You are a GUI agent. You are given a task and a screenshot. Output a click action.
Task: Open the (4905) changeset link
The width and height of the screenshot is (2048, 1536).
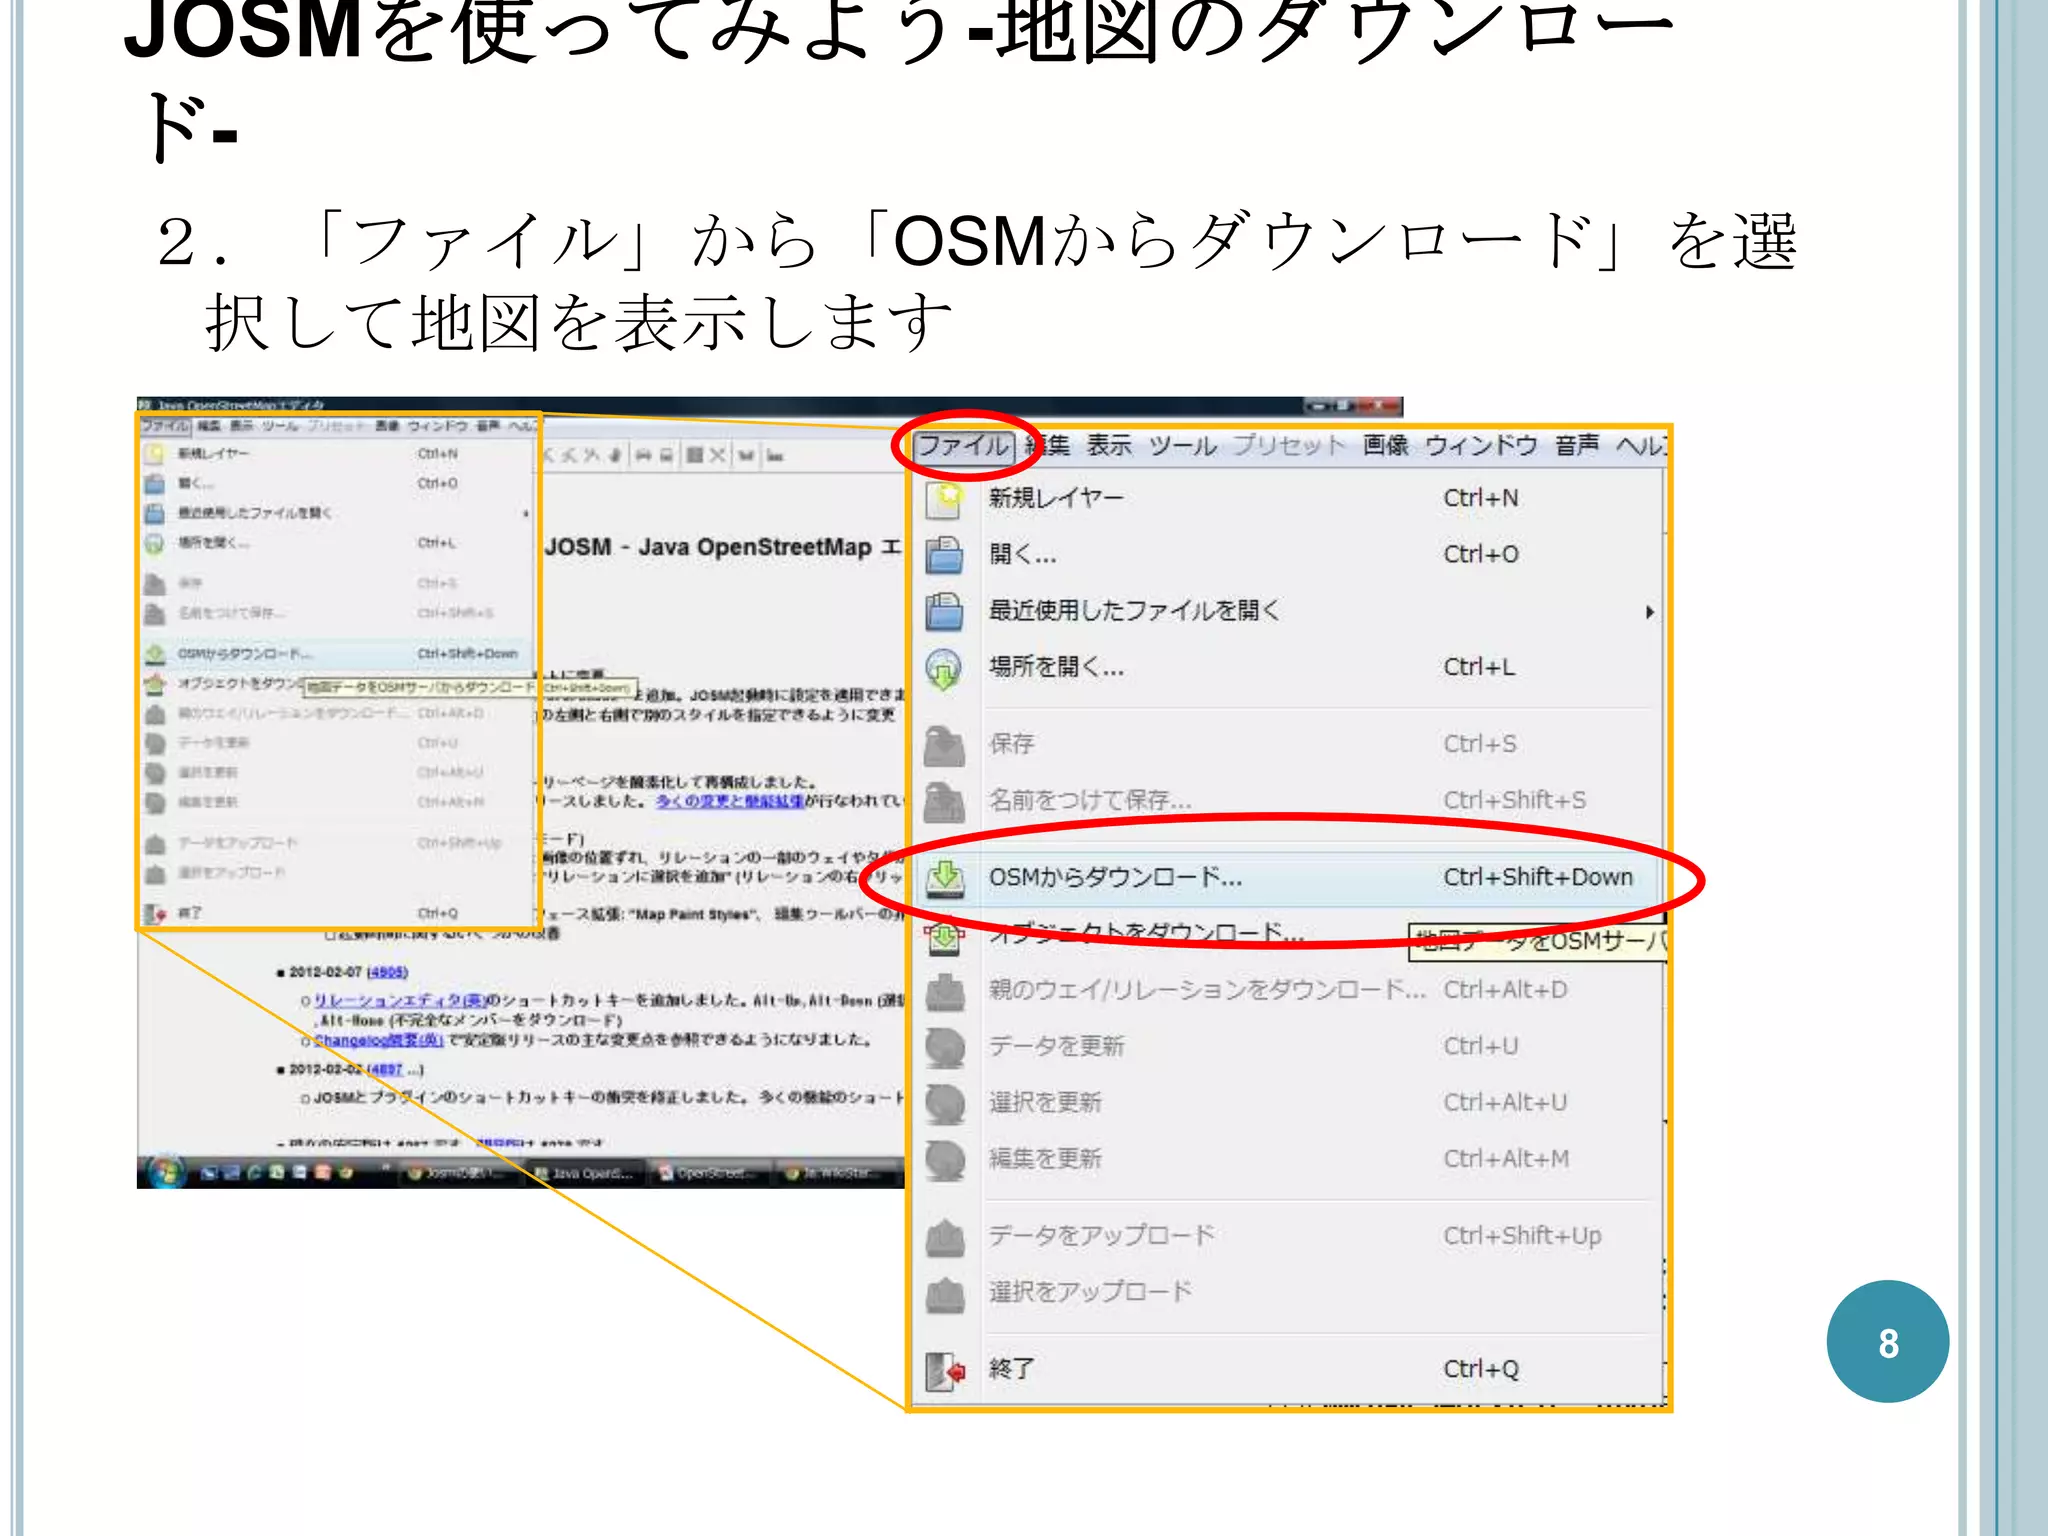387,972
